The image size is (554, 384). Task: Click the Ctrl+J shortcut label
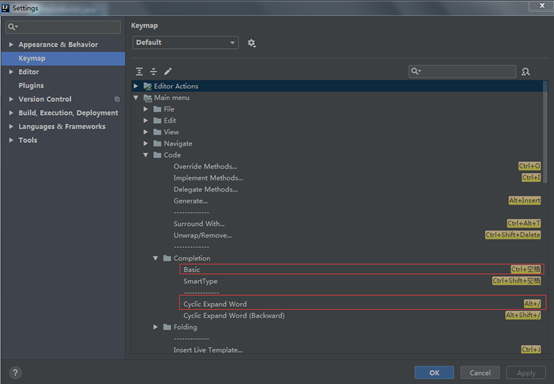[x=531, y=349]
